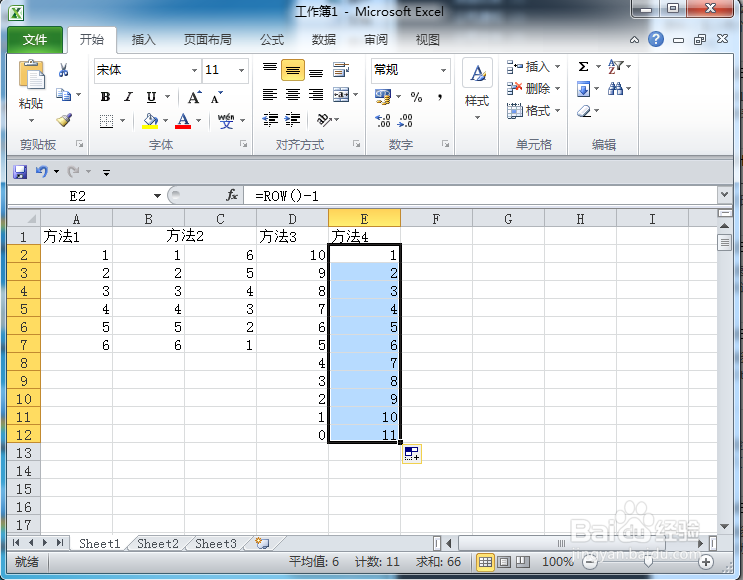Toggle Wrap Text icon
Viewport: 743px width, 580px height.
(x=341, y=70)
